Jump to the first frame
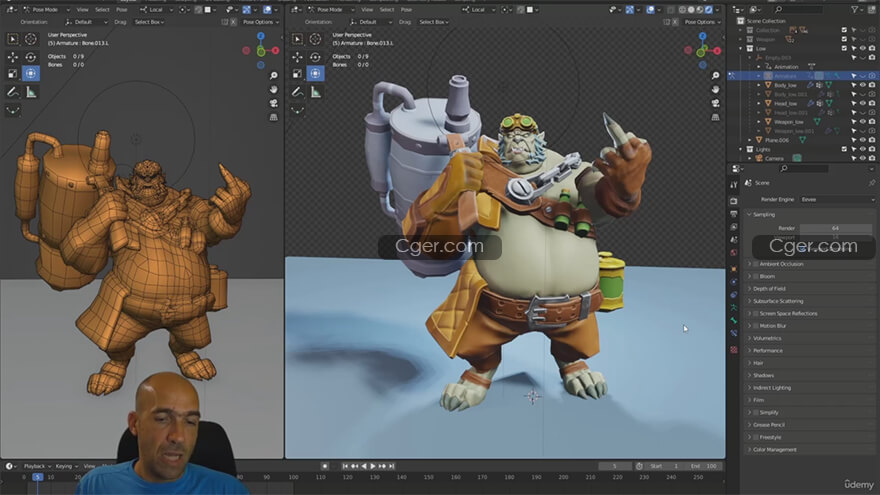The height and width of the screenshot is (495, 880). click(345, 466)
